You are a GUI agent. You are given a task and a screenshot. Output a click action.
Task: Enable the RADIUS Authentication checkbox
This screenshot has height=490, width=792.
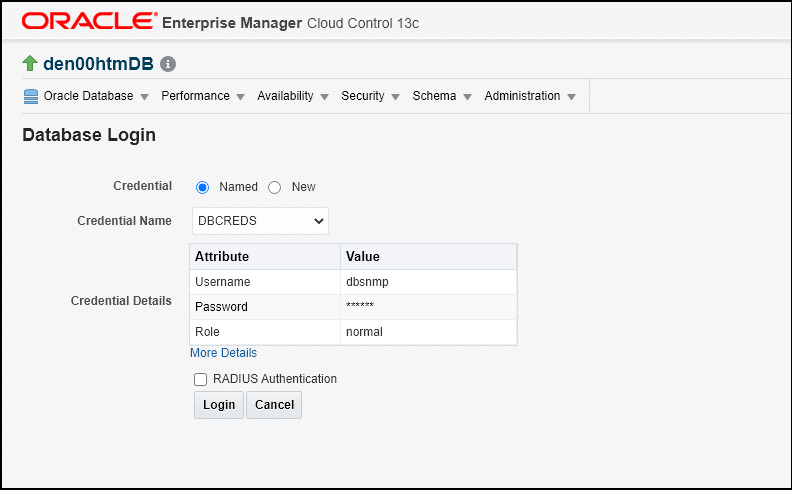pos(201,379)
